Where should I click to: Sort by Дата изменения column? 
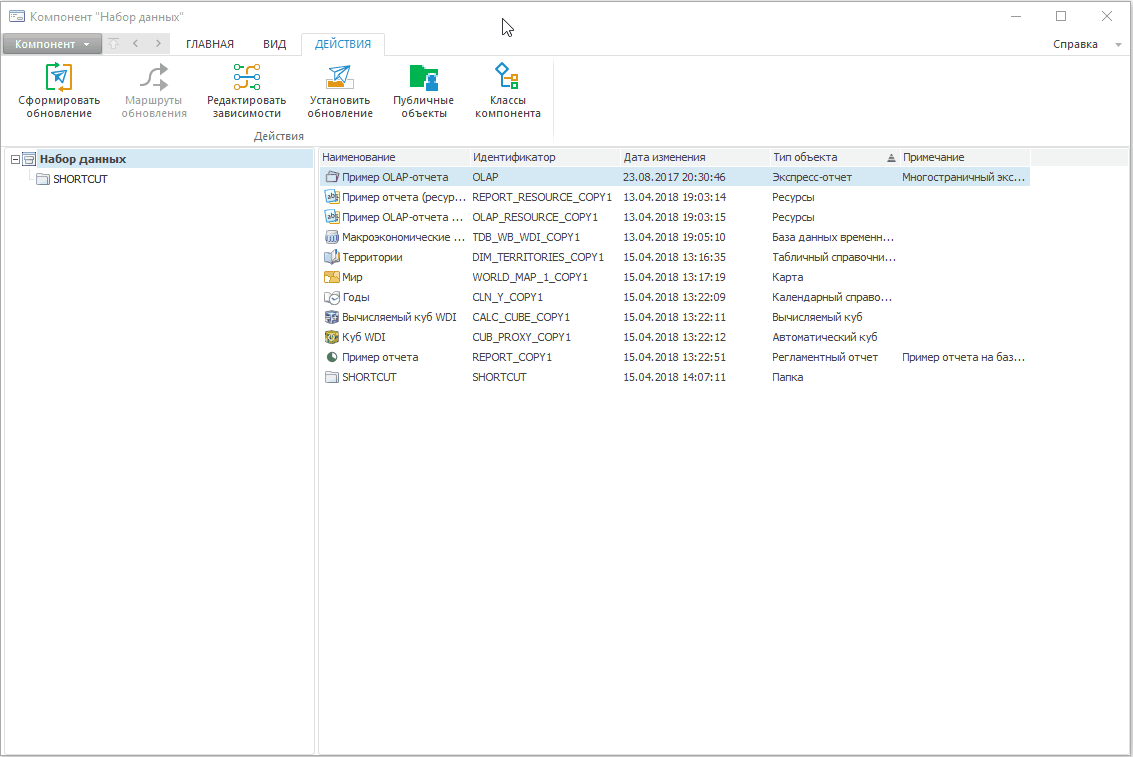[x=664, y=157]
